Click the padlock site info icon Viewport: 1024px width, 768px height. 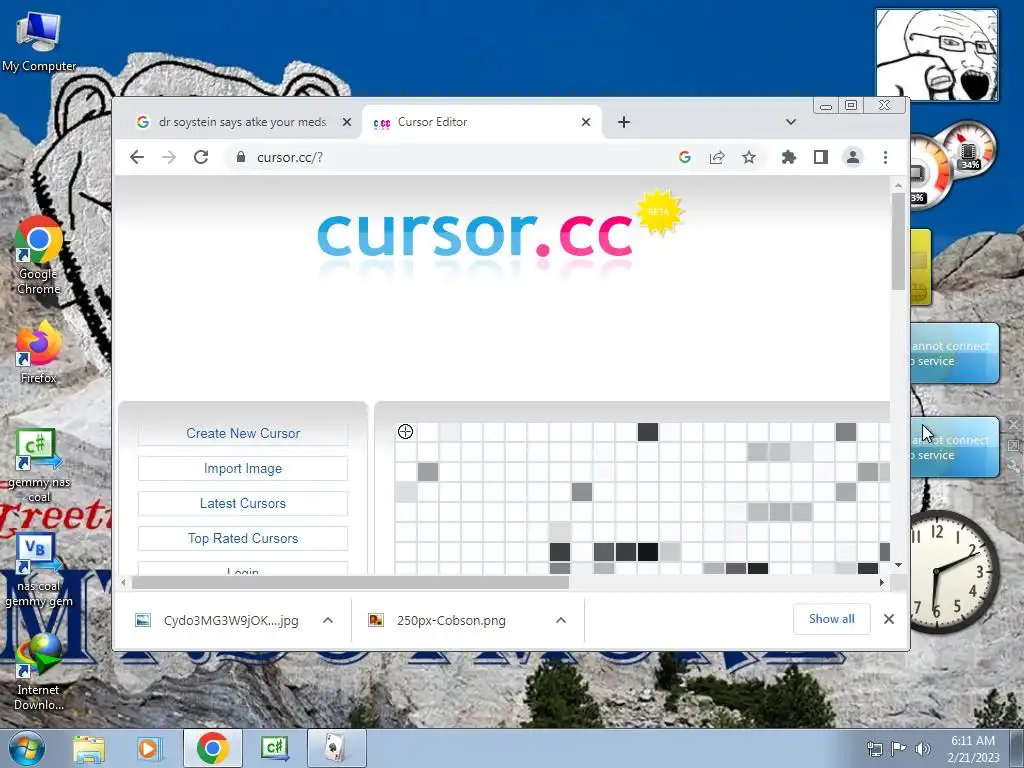[x=240, y=157]
